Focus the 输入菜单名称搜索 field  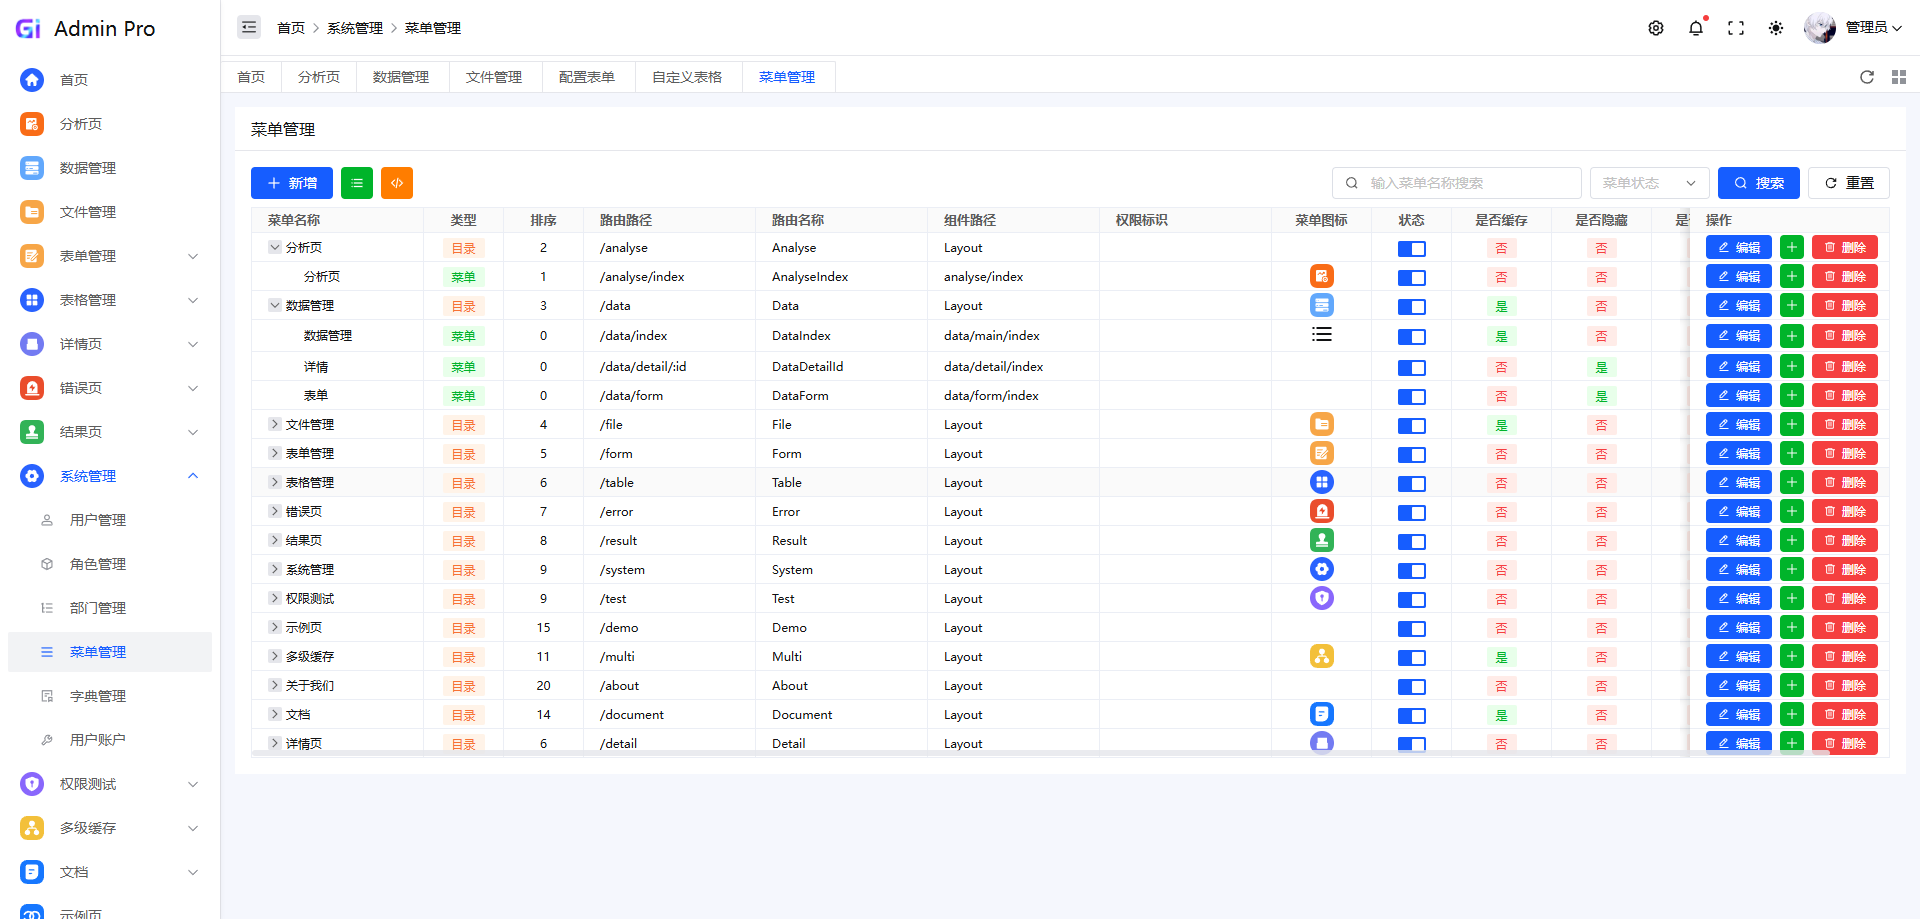pyautogui.click(x=1456, y=183)
